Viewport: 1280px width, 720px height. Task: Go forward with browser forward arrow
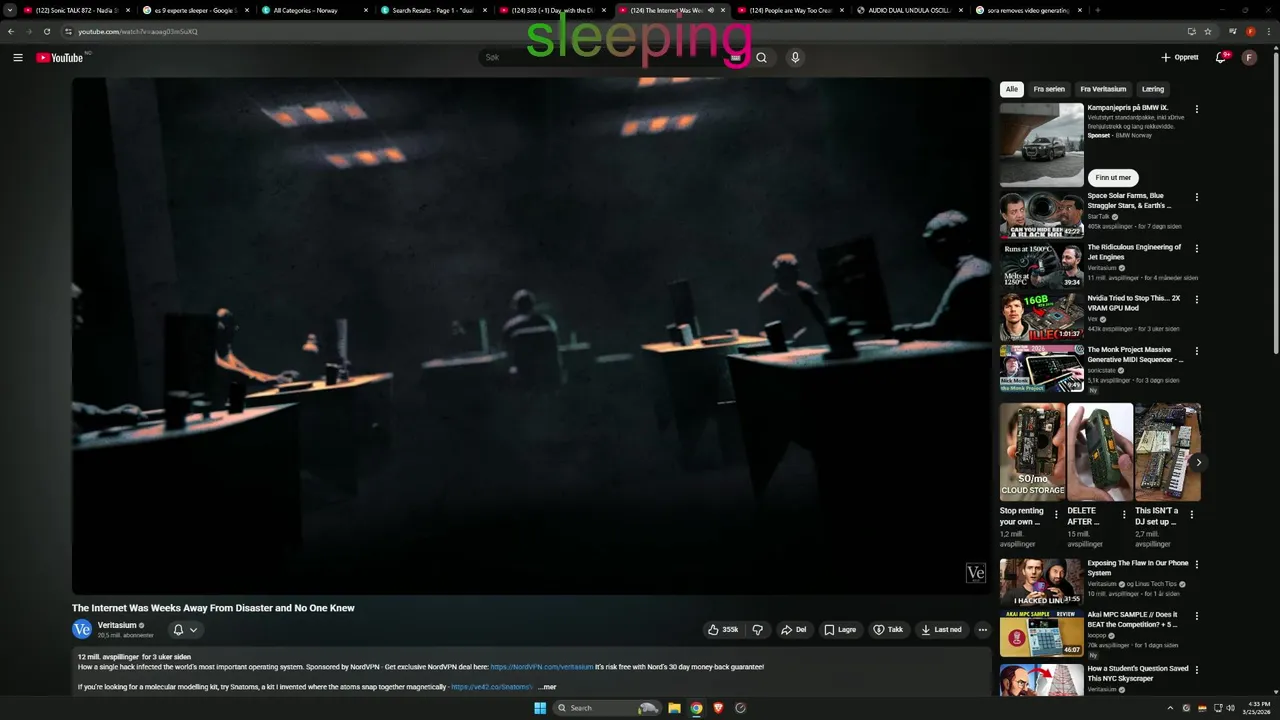[29, 31]
